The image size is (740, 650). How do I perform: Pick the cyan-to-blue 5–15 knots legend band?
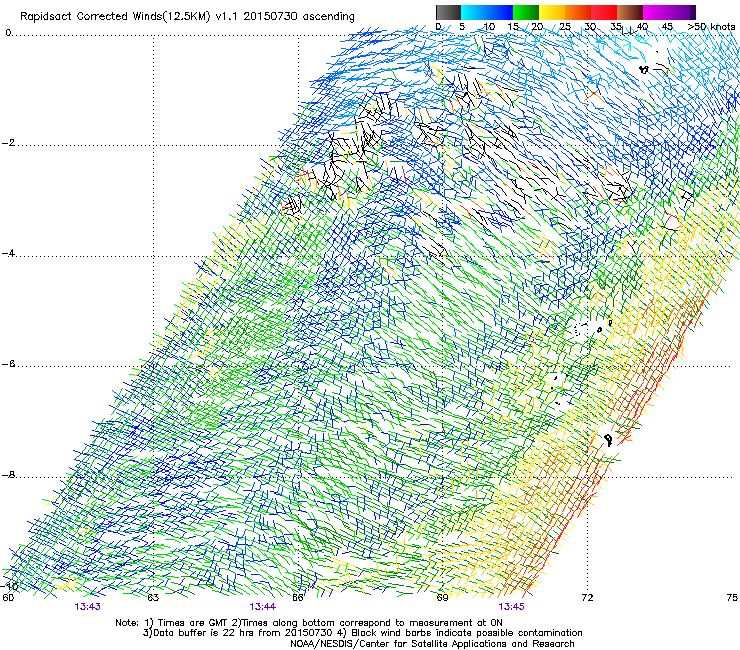tap(487, 12)
